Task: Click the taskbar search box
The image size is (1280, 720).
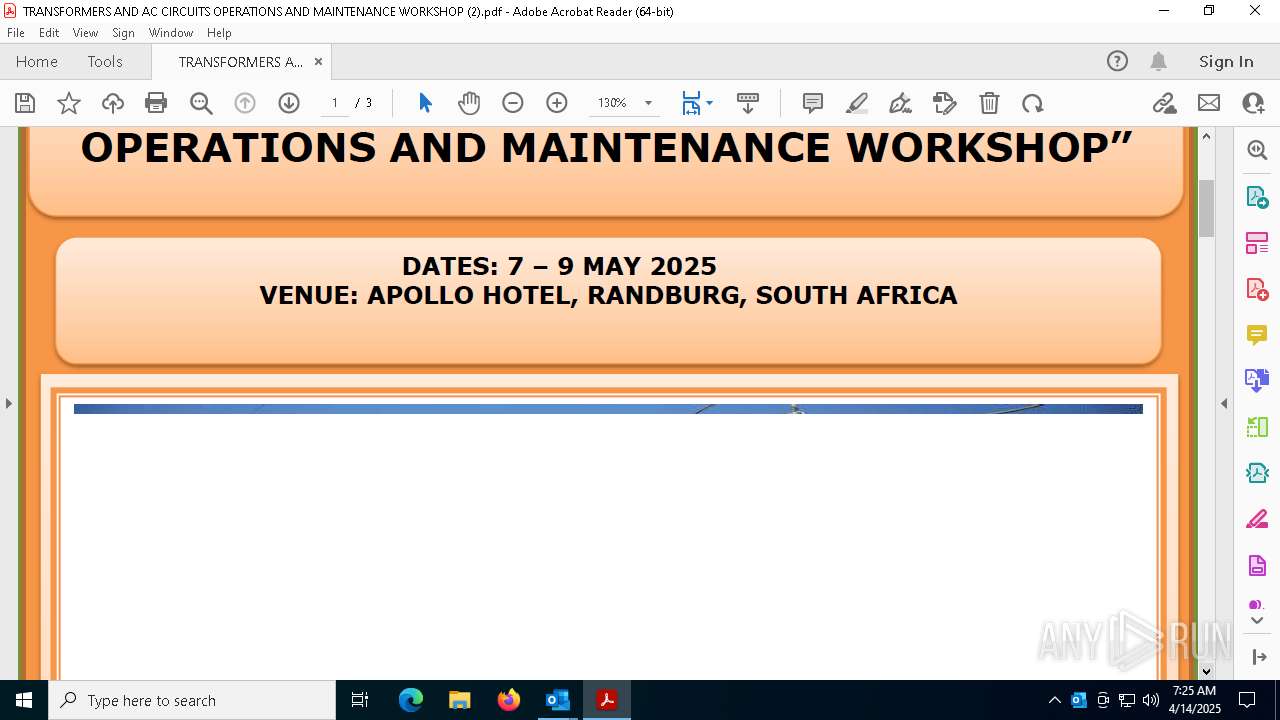Action: tap(192, 700)
